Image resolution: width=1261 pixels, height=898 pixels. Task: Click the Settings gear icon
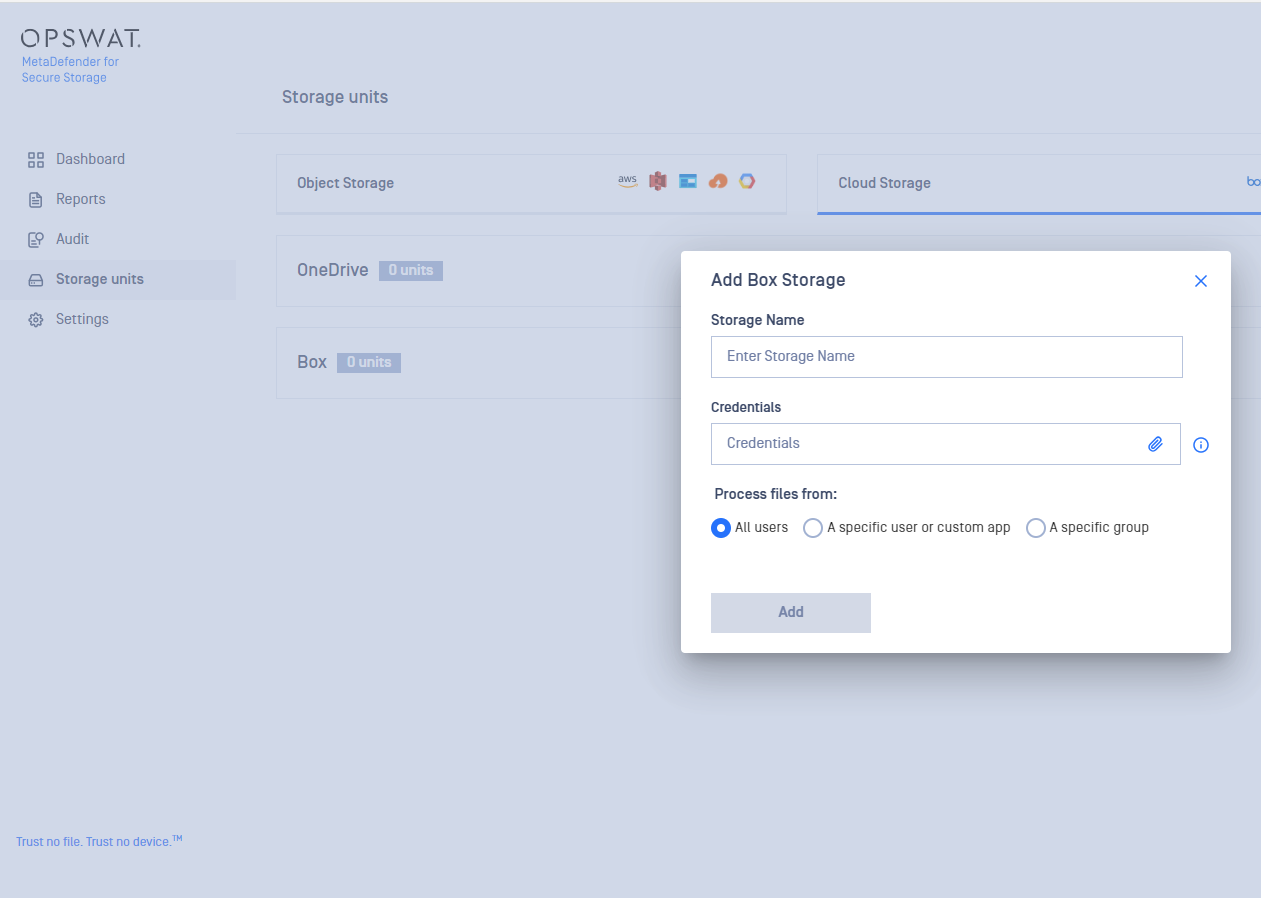pos(36,320)
